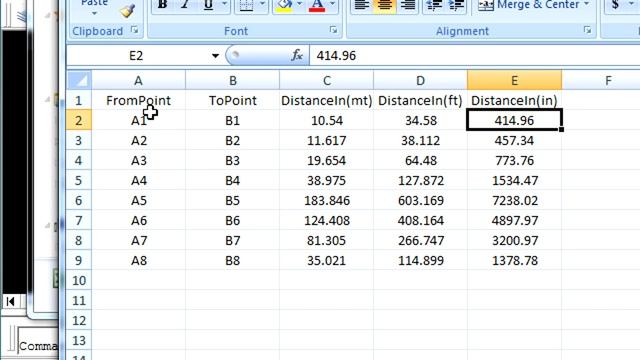Viewport: 640px width, 360px height.
Task: Expand the Paste options arrow
Action: pyautogui.click(x=94, y=14)
